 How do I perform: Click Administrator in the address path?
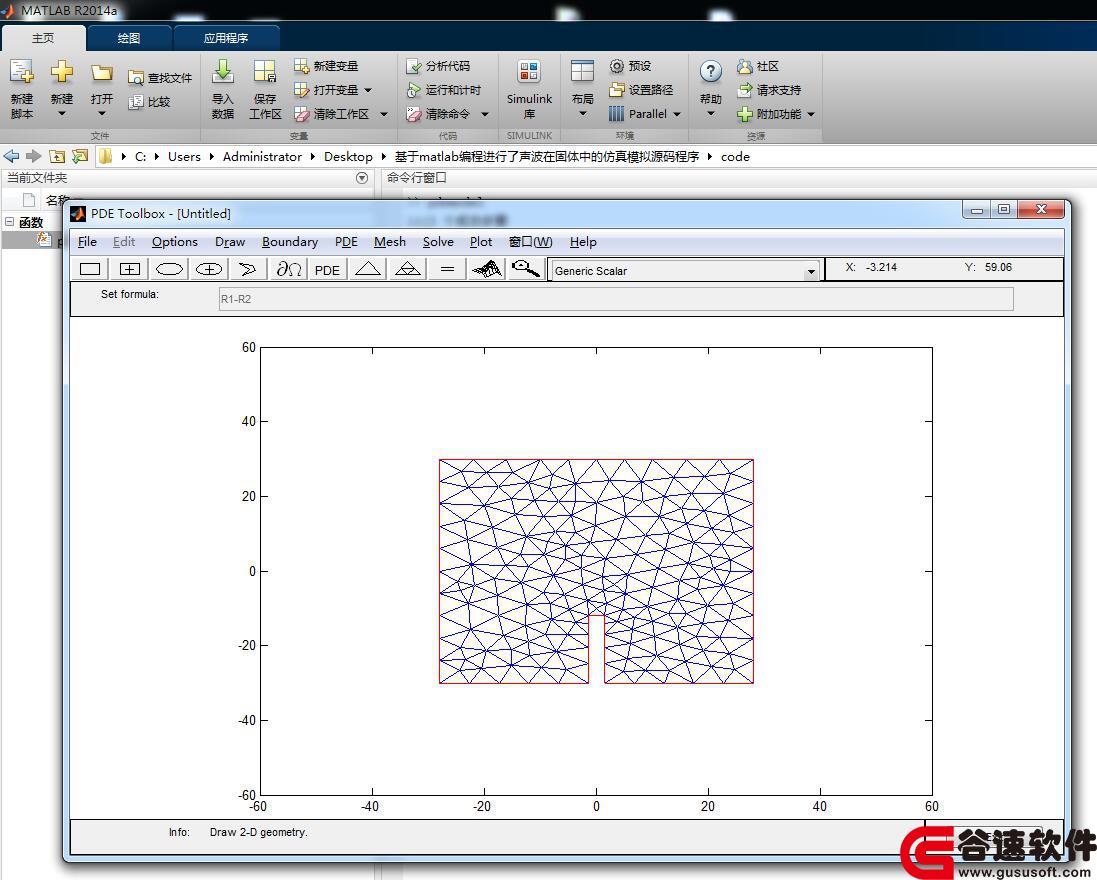(262, 157)
